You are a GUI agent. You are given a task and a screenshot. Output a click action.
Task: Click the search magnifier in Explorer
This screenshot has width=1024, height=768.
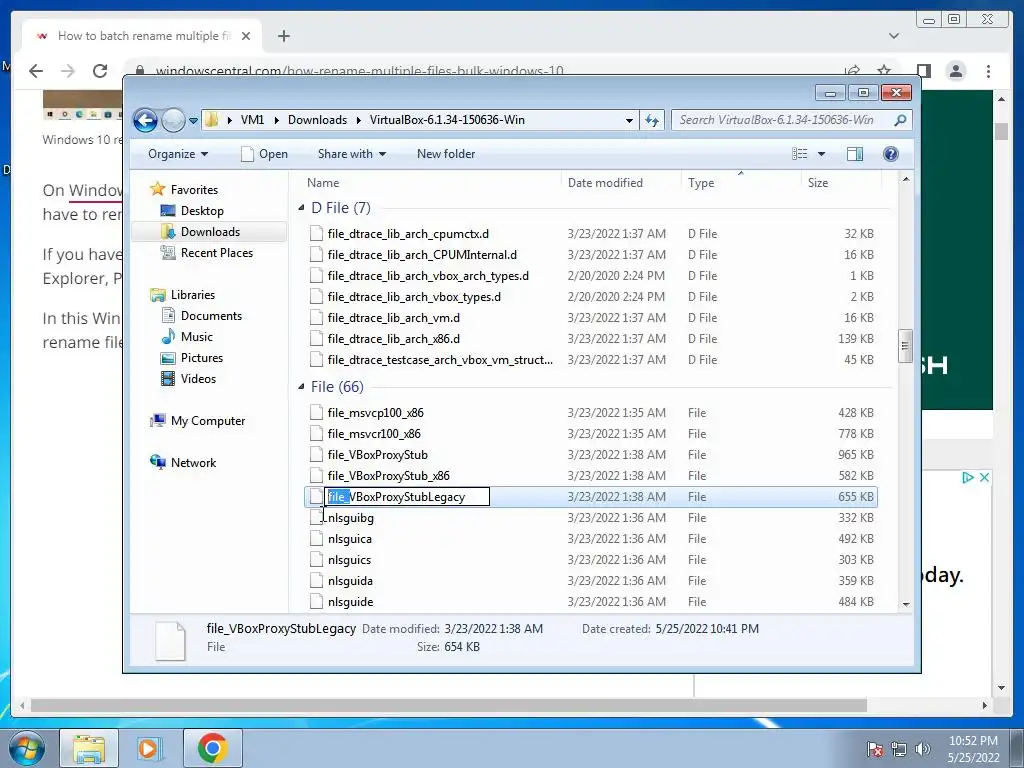pos(900,120)
